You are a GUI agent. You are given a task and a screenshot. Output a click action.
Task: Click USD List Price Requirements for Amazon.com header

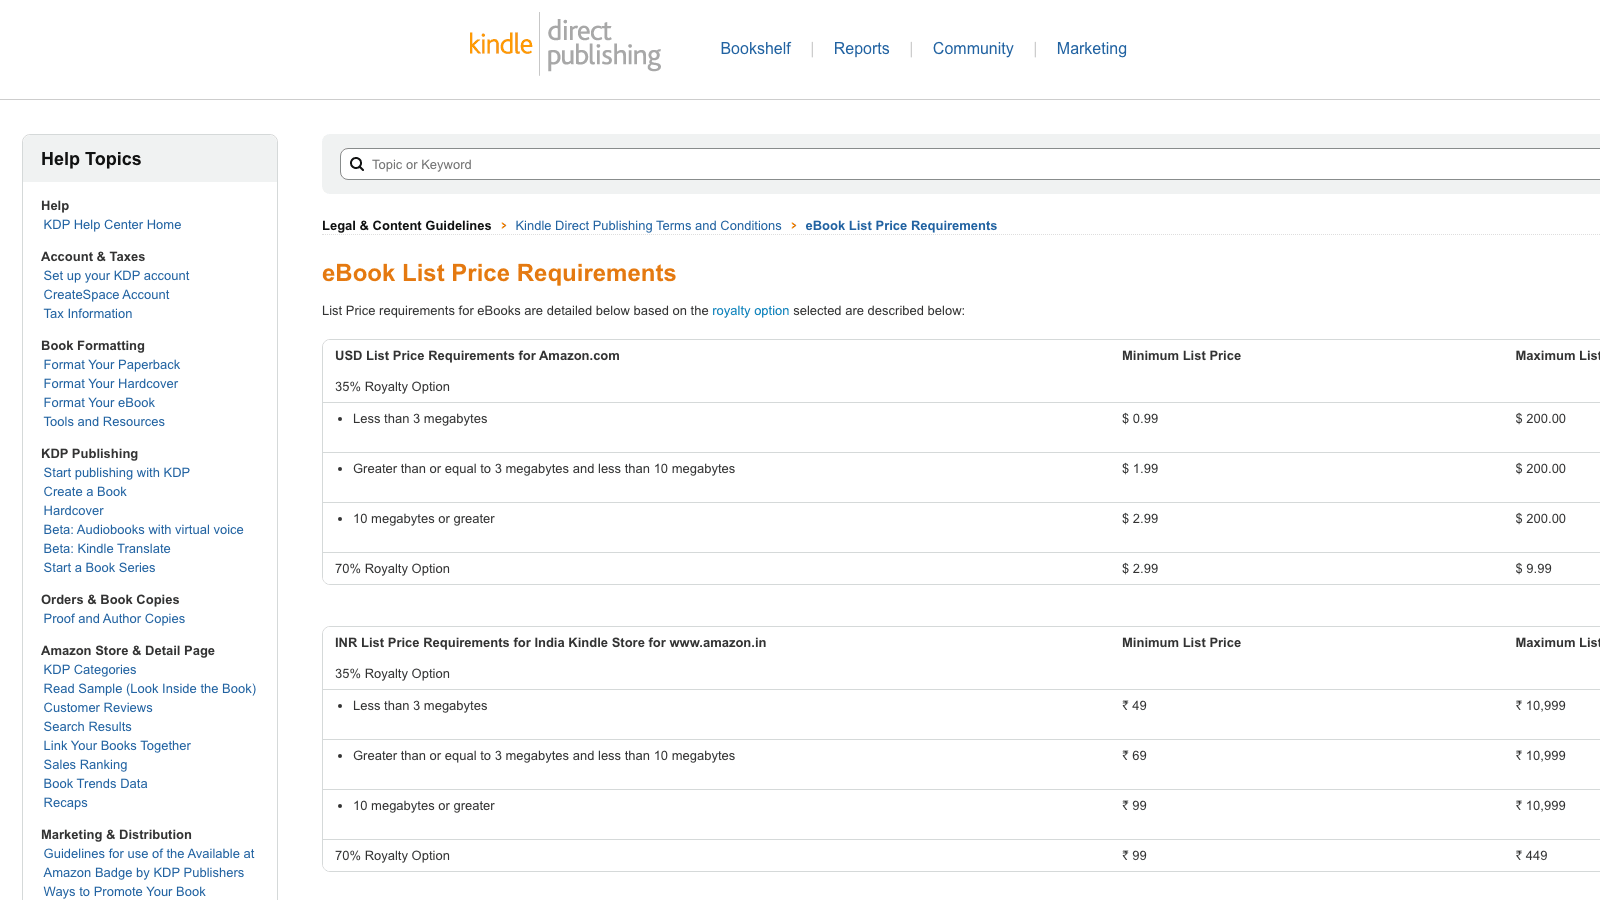(x=477, y=356)
